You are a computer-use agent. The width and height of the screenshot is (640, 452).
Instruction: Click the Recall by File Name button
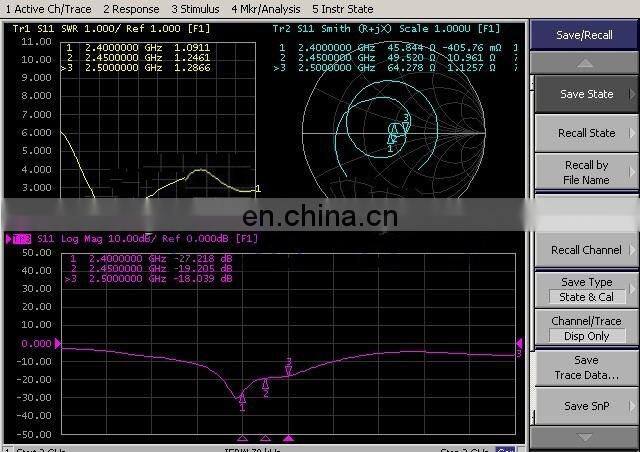pos(586,172)
